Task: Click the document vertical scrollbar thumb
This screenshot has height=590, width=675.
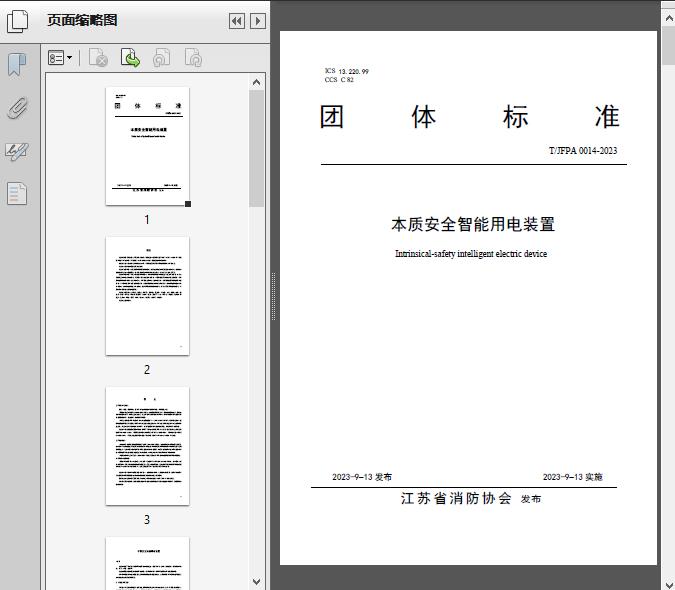Action: [x=669, y=46]
